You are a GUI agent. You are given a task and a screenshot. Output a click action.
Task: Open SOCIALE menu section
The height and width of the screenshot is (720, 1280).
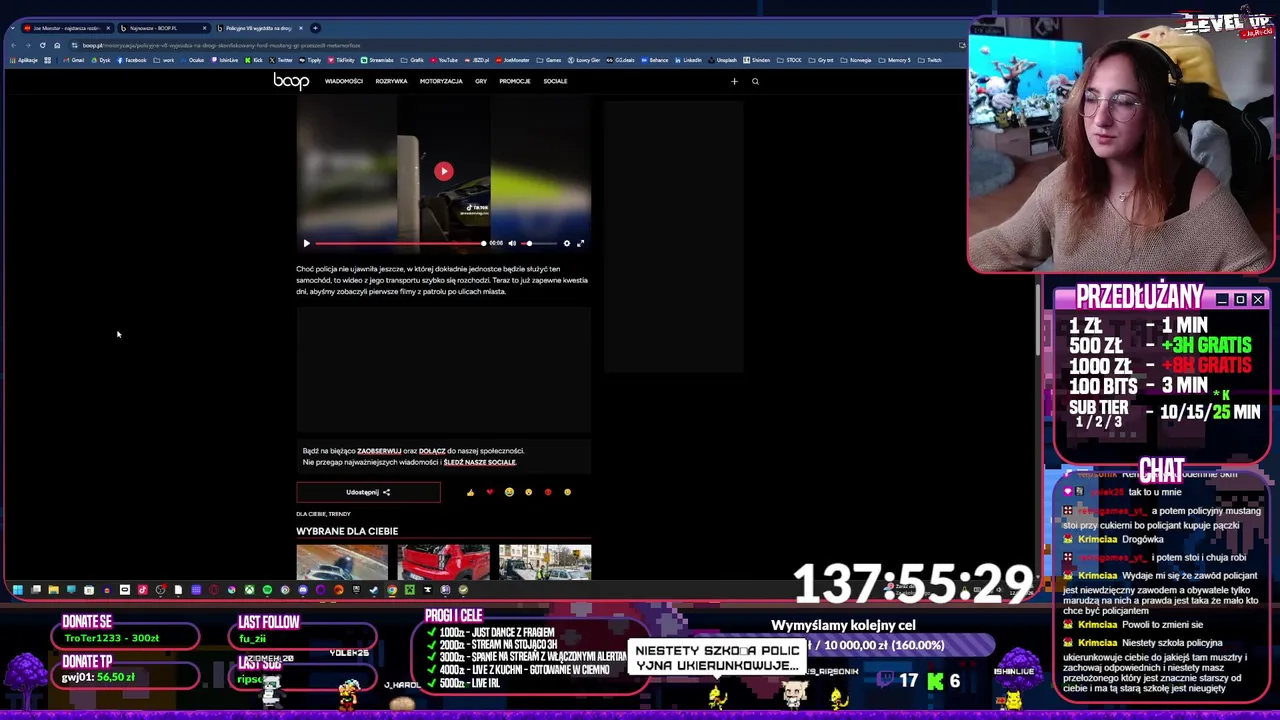(x=555, y=81)
